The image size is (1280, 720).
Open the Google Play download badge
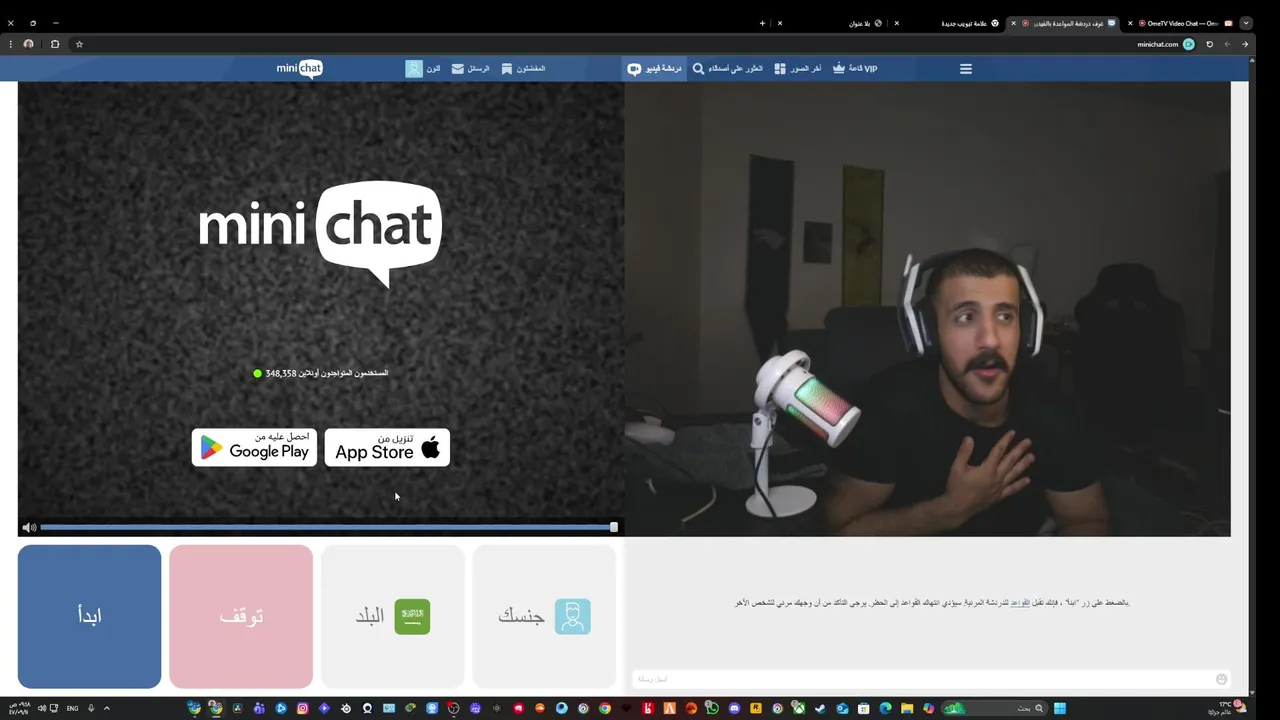point(254,447)
